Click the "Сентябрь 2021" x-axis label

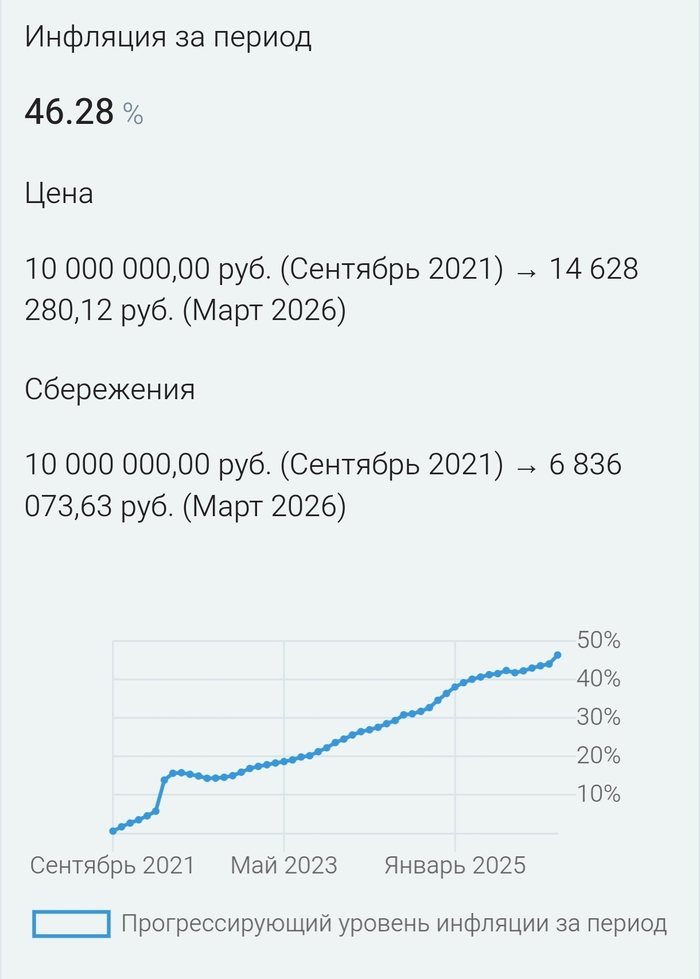112,866
